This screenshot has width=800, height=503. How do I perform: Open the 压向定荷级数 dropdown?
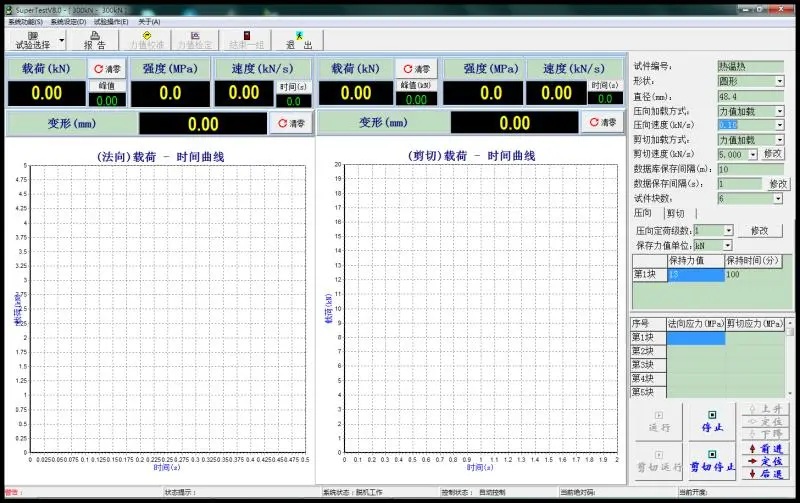tap(729, 231)
